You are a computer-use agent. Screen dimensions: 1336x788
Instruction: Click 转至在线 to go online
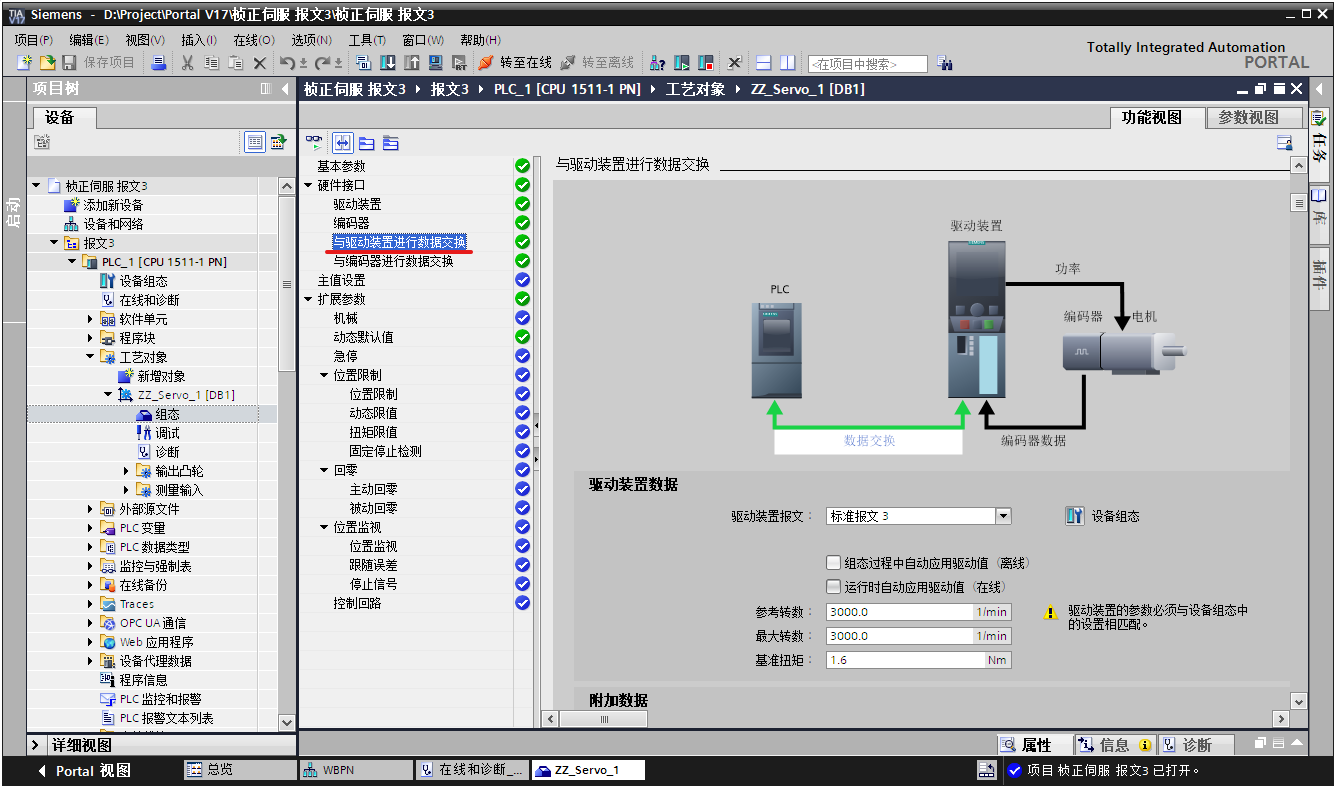coord(515,63)
